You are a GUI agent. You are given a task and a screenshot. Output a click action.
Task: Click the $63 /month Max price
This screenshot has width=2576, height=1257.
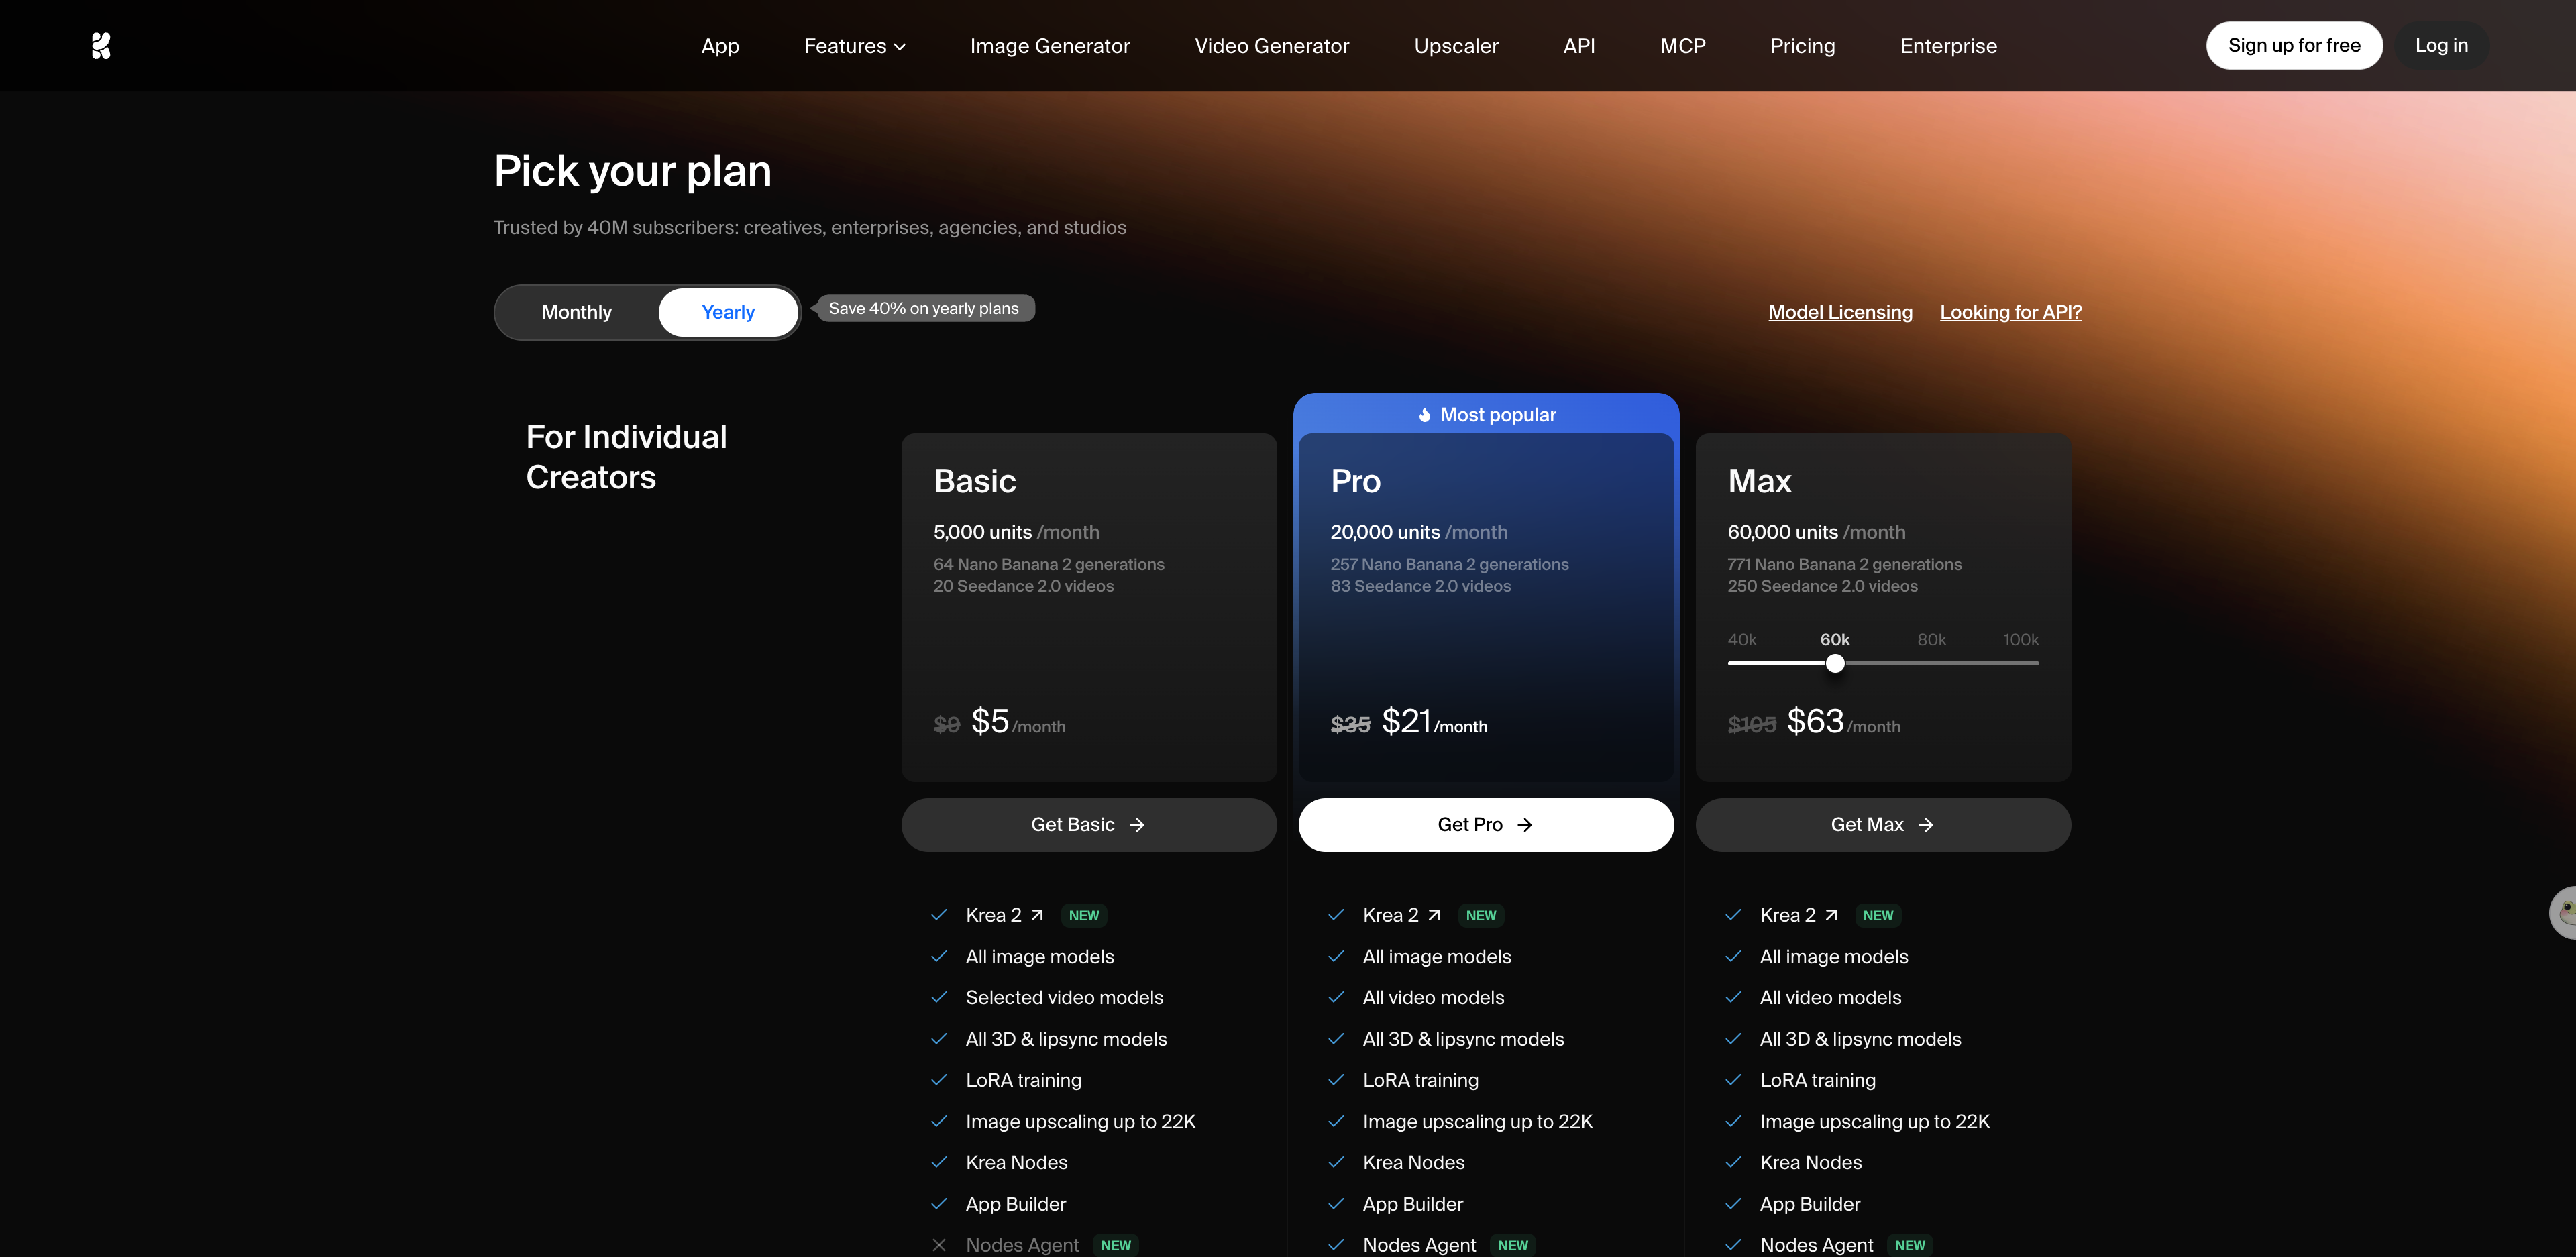click(x=1844, y=721)
